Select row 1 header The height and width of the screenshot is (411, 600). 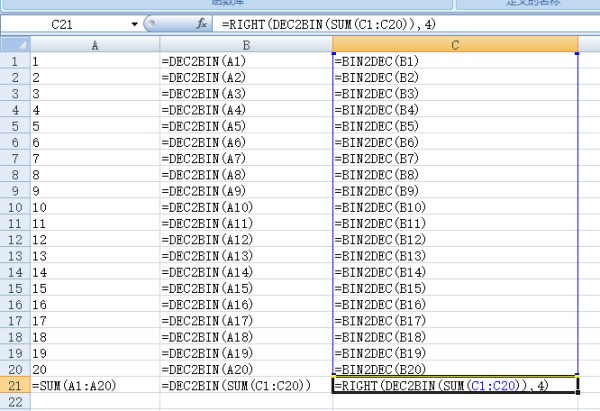pos(14,61)
